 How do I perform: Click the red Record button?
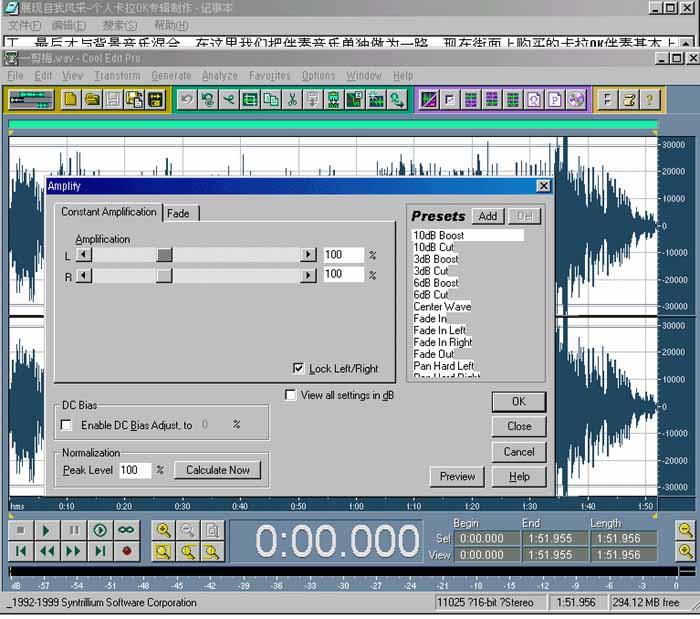pyautogui.click(x=126, y=551)
